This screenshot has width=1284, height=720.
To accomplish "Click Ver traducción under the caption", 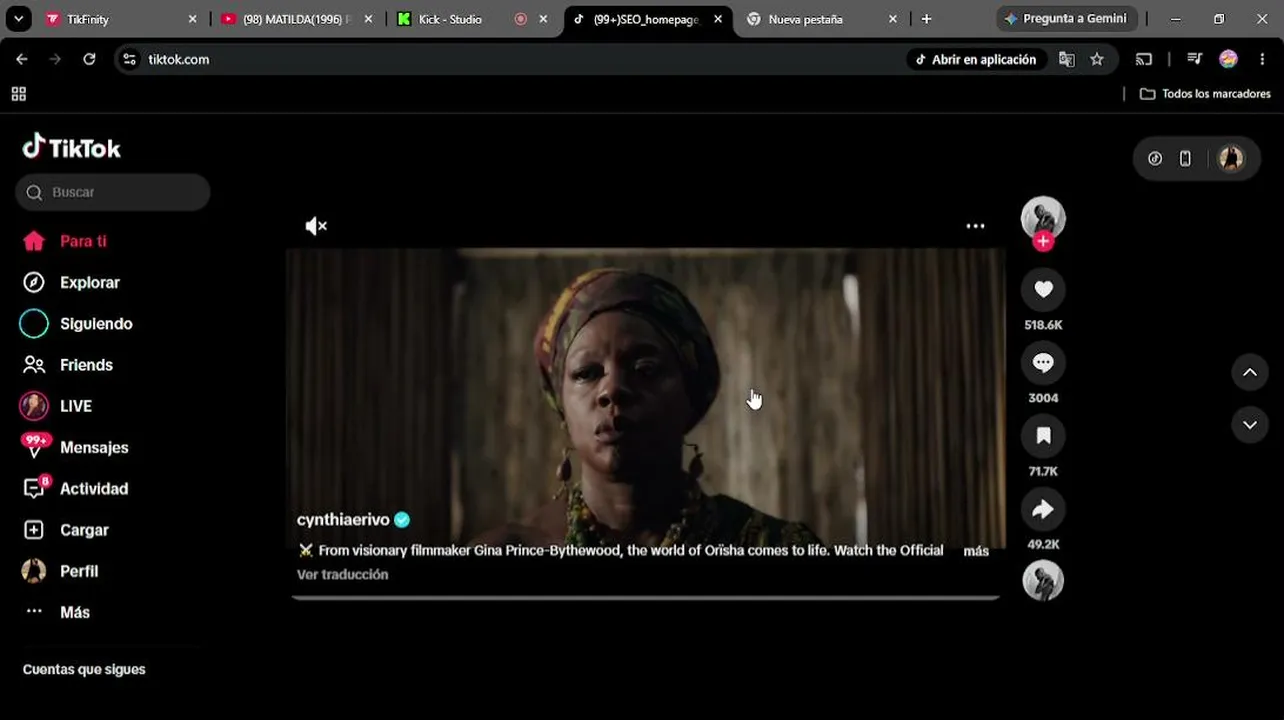I will click(342, 575).
